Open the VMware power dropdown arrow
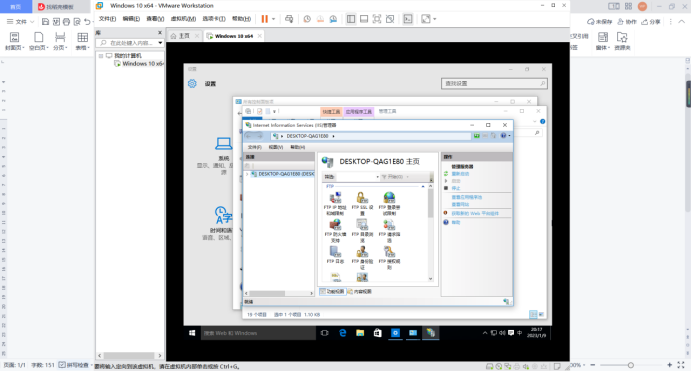692x371 pixels. pos(274,19)
